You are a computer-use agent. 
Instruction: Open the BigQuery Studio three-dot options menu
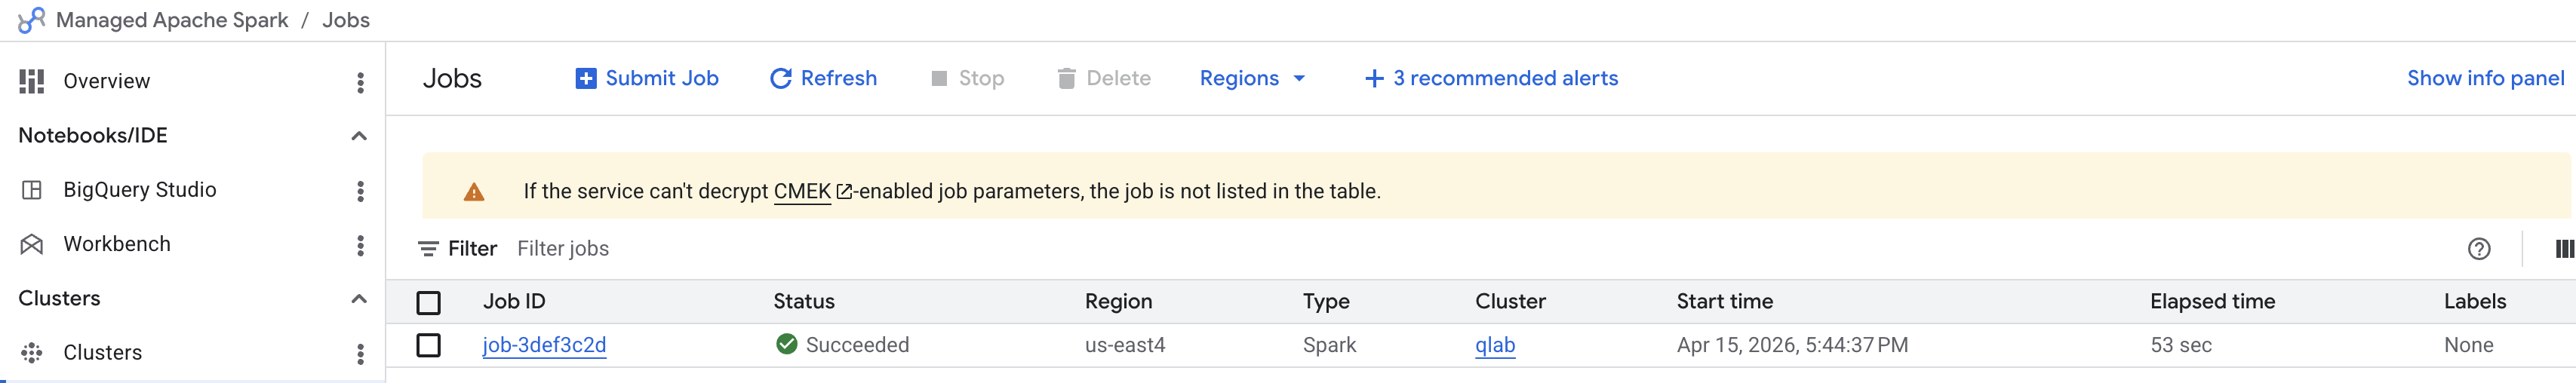(360, 191)
